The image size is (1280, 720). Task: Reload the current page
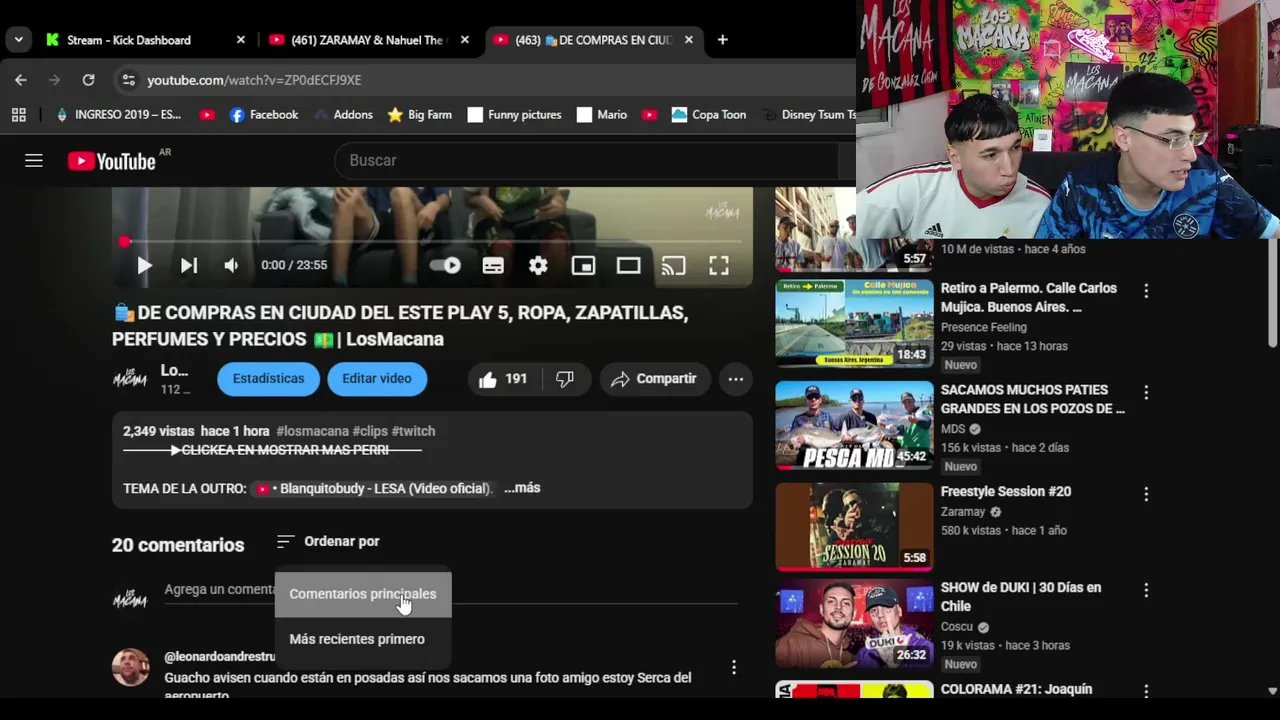[88, 80]
